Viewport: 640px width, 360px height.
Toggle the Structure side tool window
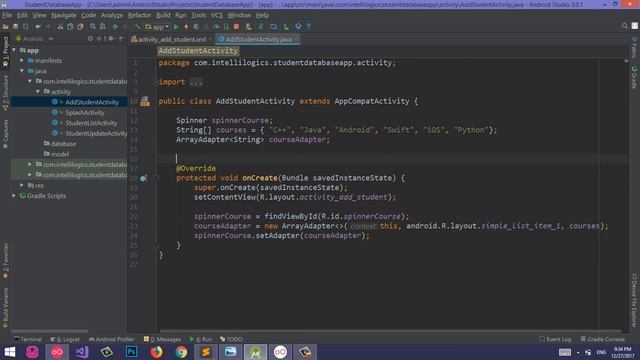[5, 93]
